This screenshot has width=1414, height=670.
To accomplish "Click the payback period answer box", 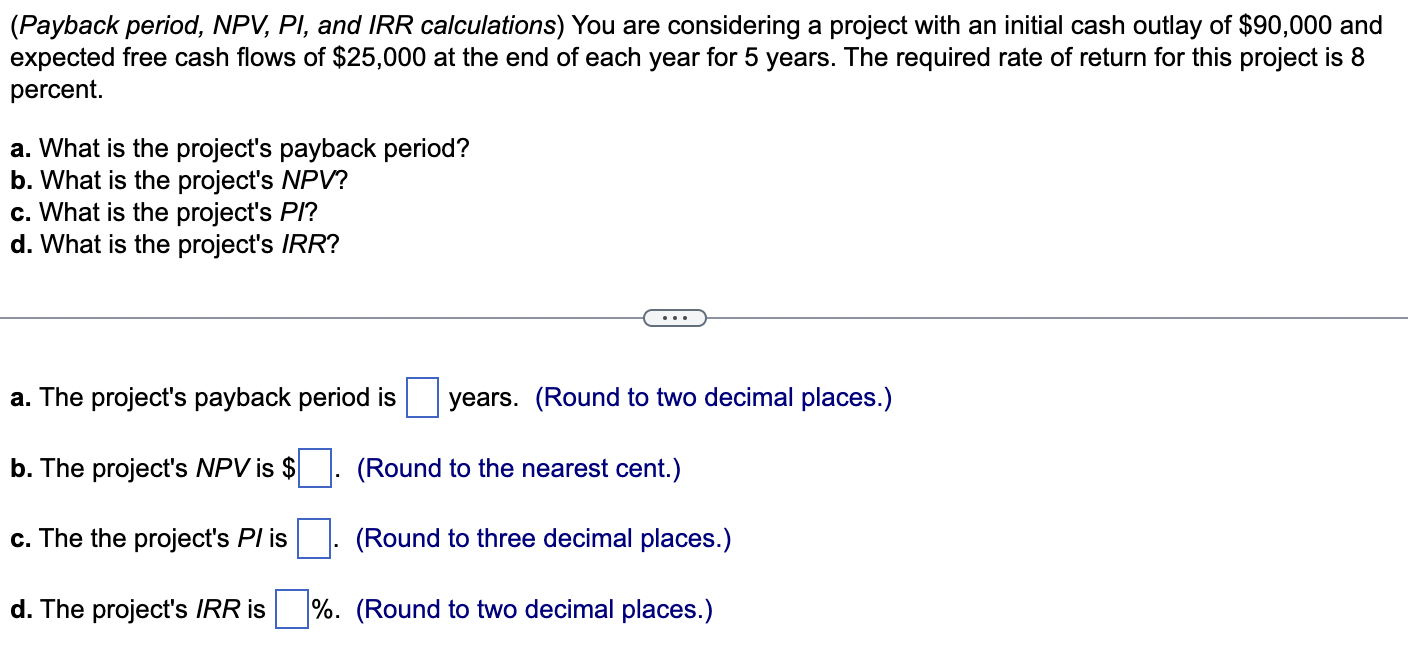I will [423, 398].
